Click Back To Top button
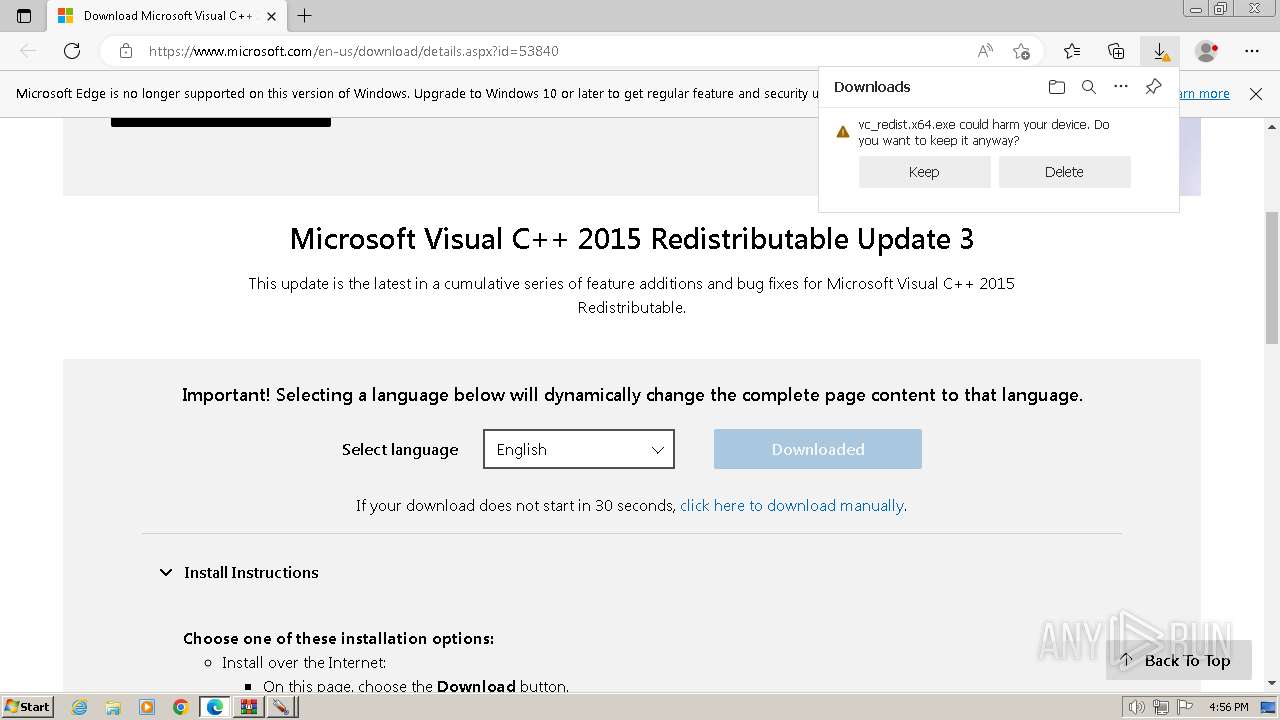Image resolution: width=1280 pixels, height=720 pixels. (x=1178, y=660)
